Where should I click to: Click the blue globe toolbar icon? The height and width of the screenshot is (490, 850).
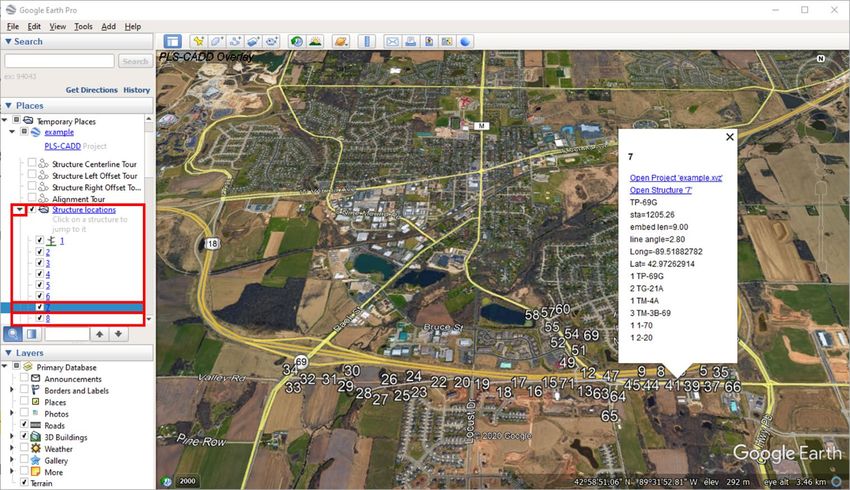(466, 41)
